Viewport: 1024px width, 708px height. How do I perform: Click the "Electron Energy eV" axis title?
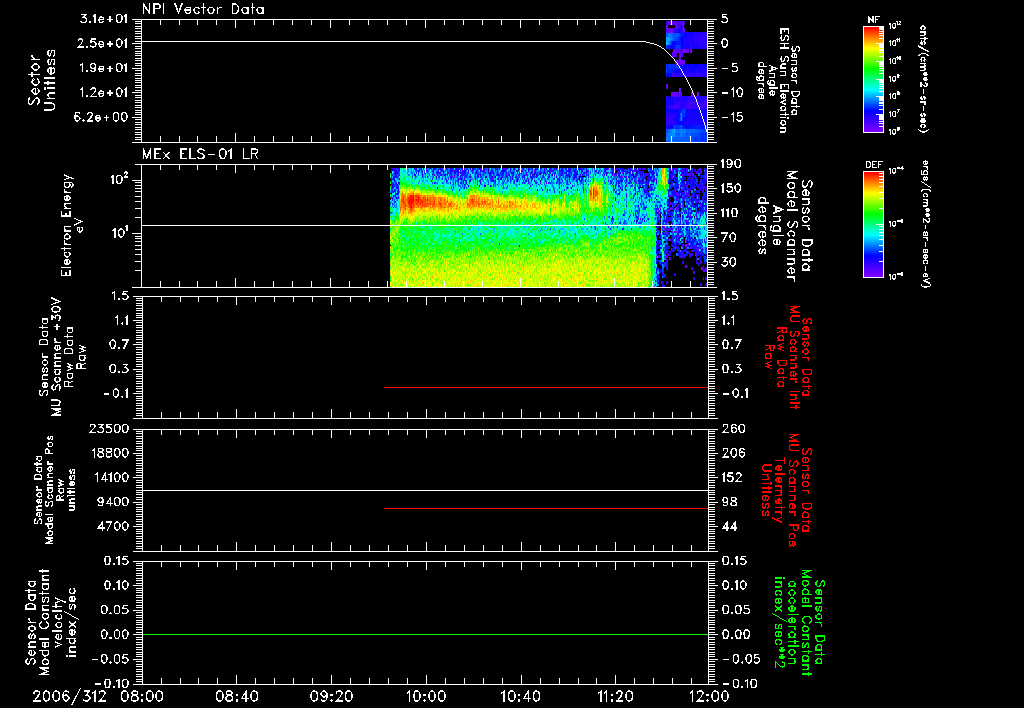point(73,226)
